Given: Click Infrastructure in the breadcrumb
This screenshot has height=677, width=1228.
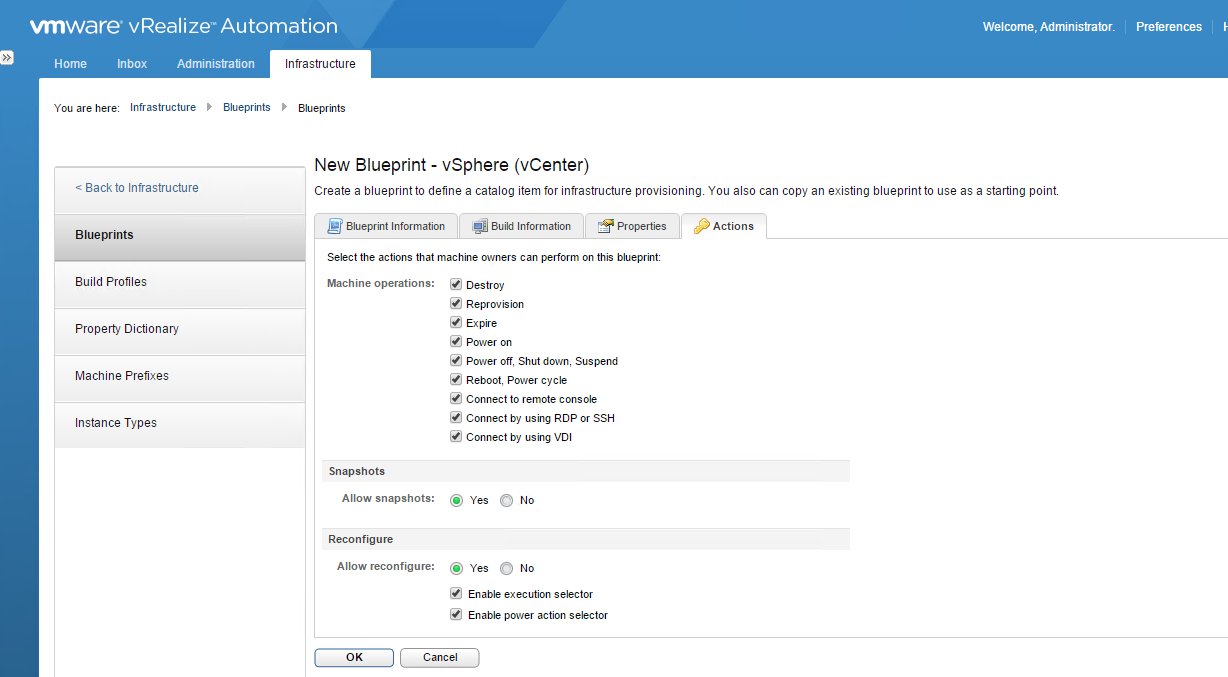Looking at the screenshot, I should pos(163,107).
